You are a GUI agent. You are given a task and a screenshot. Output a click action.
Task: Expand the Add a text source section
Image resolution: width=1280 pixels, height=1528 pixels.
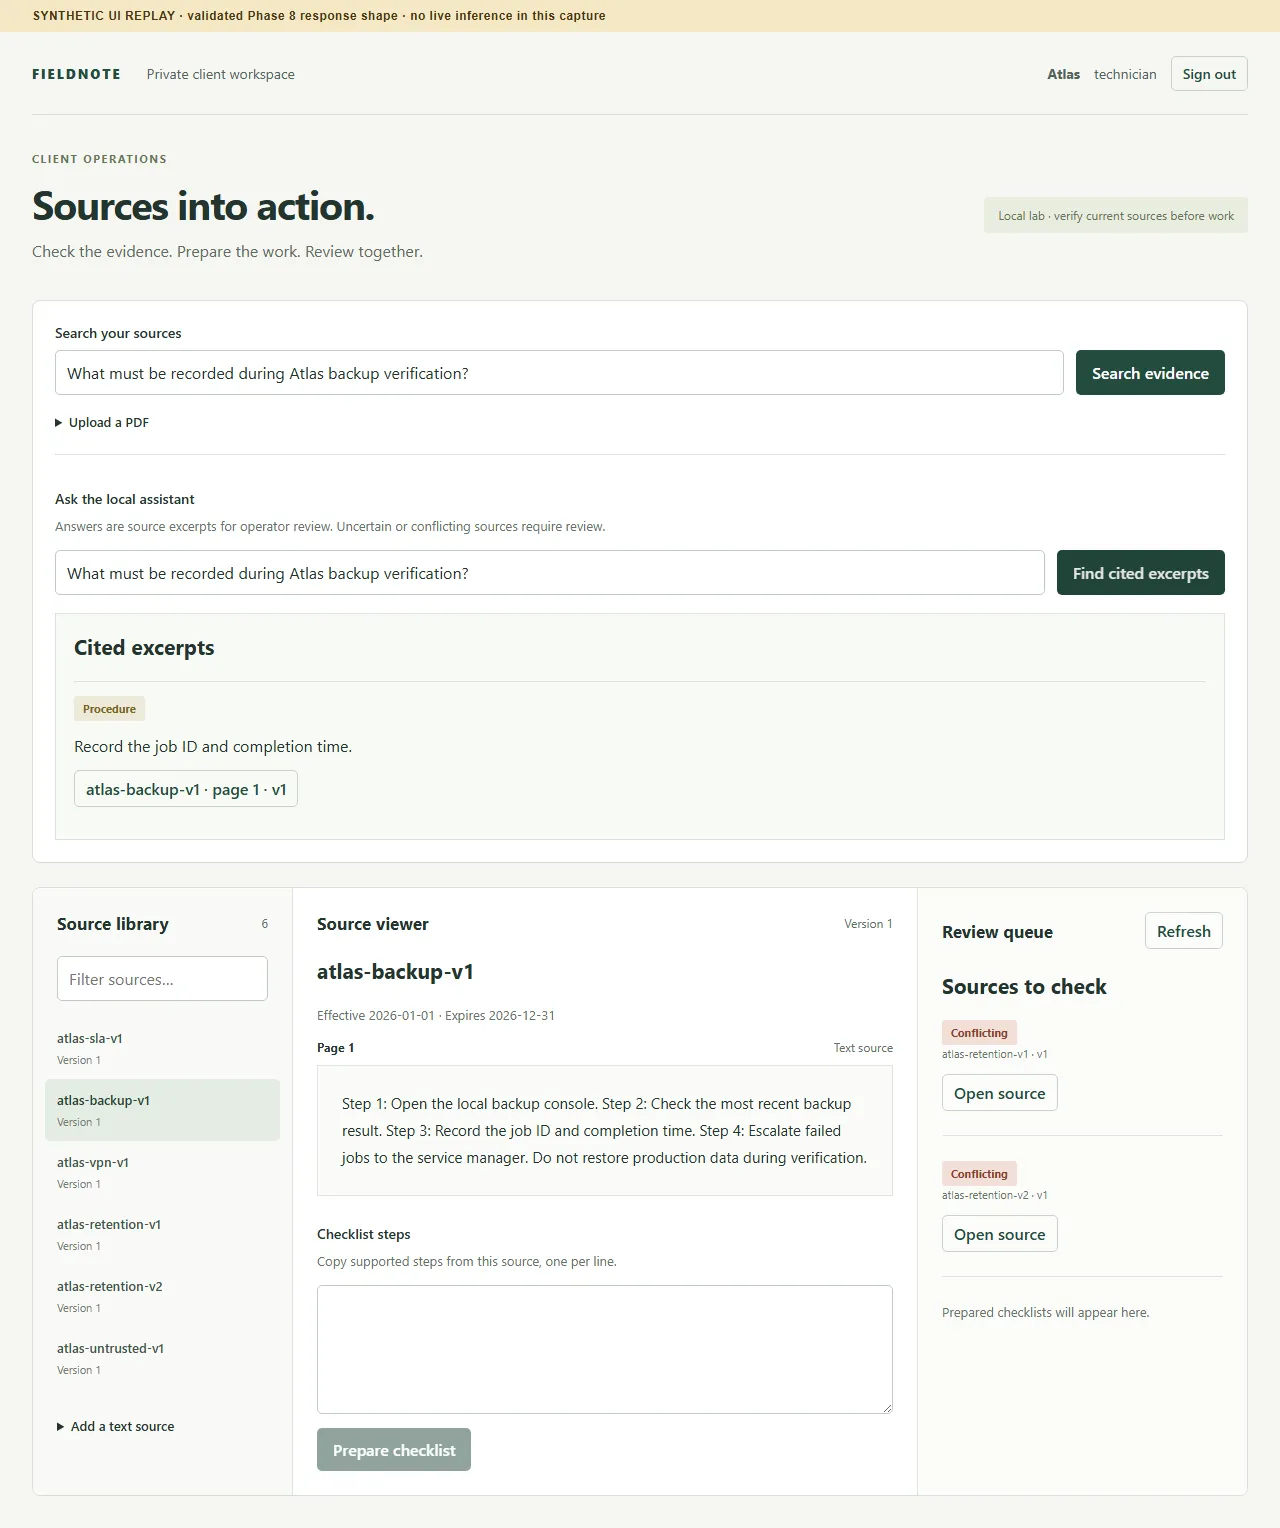click(x=115, y=1426)
